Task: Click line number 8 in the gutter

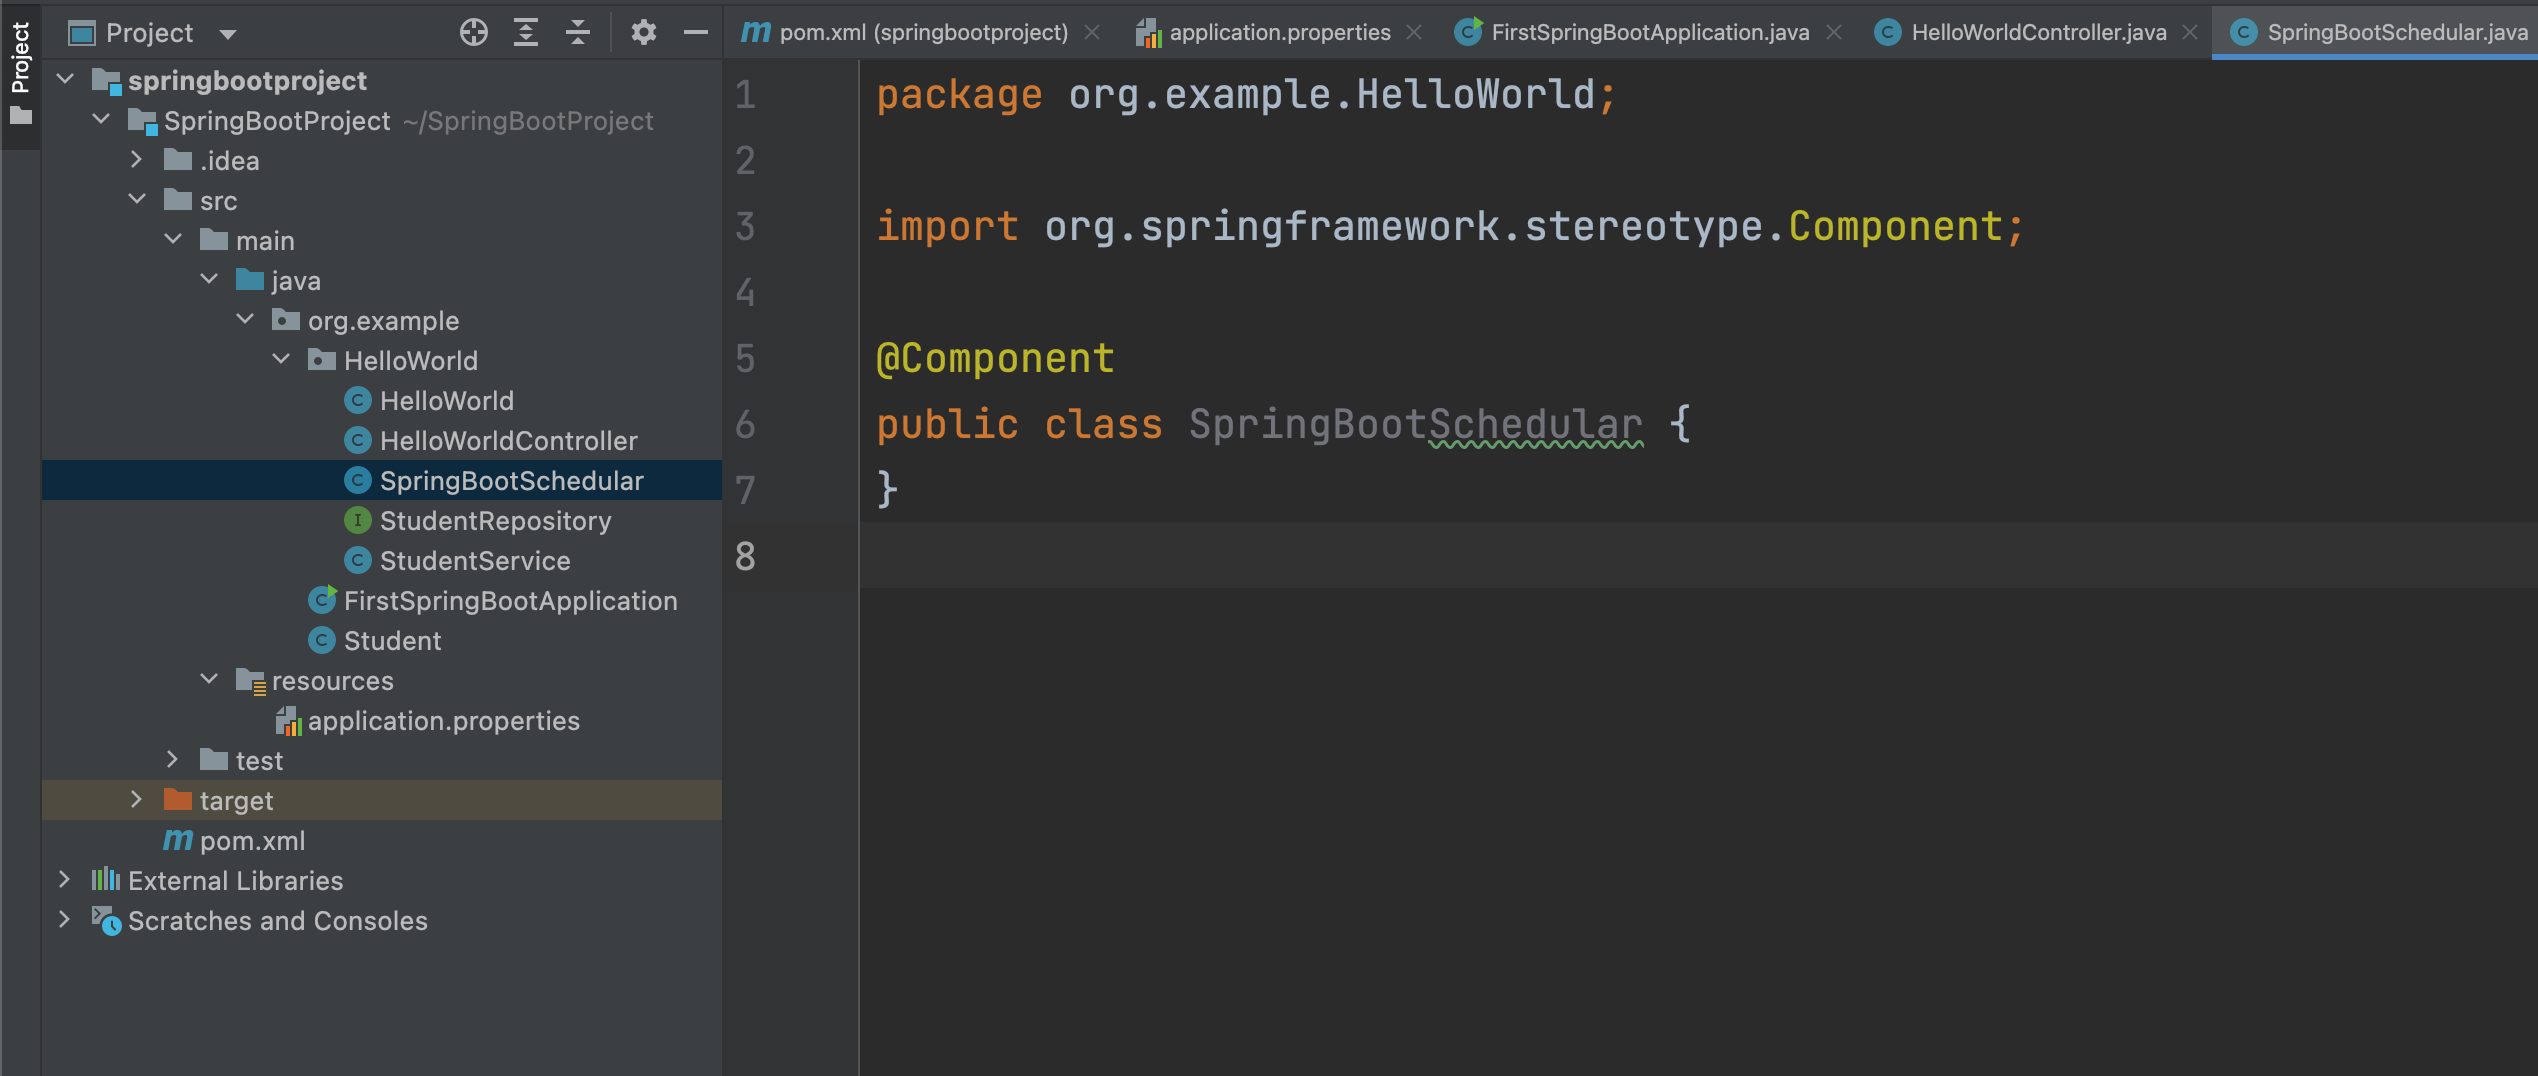Action: (746, 557)
